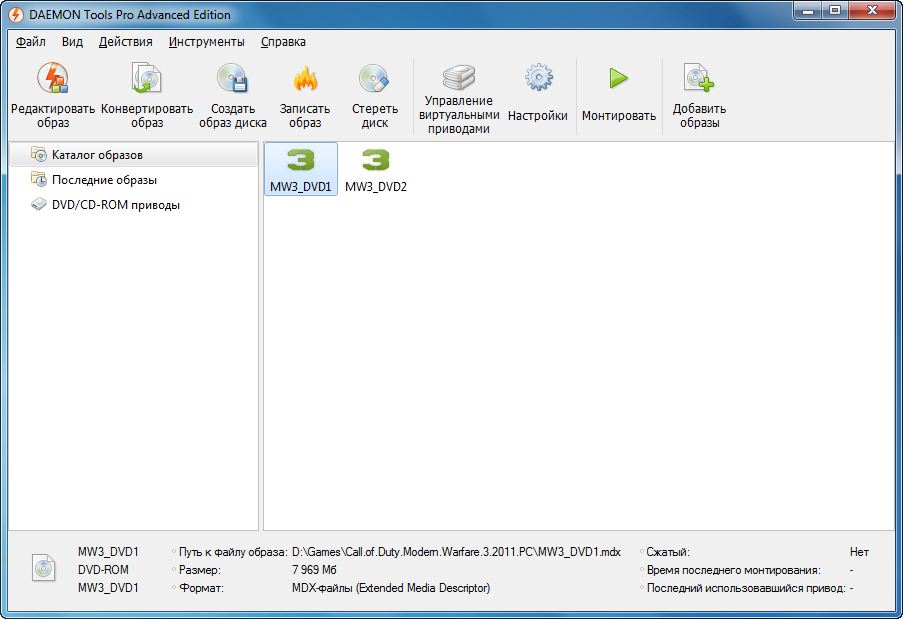Image resolution: width=903 pixels, height=619 pixels.
Task: Click the Размер label in details panel
Action: point(200,570)
